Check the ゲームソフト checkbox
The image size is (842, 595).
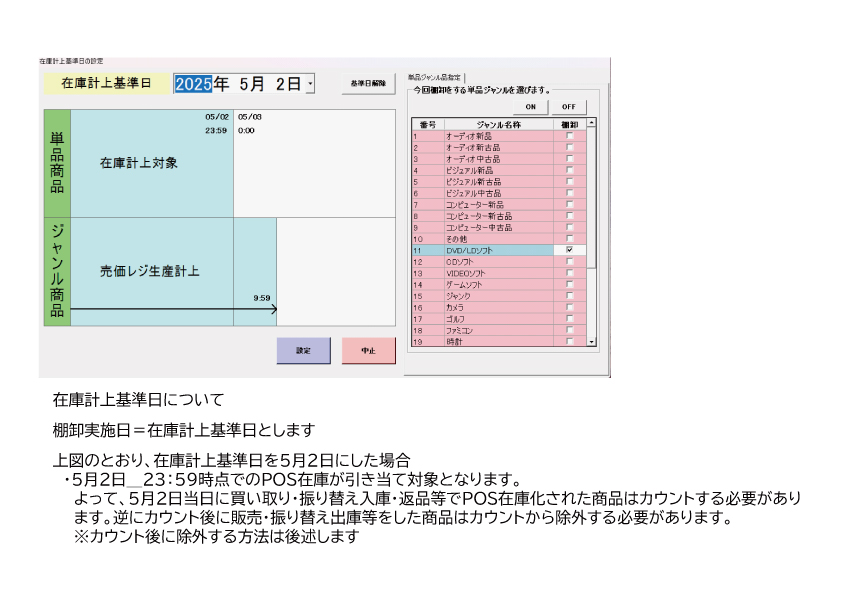coord(569,285)
